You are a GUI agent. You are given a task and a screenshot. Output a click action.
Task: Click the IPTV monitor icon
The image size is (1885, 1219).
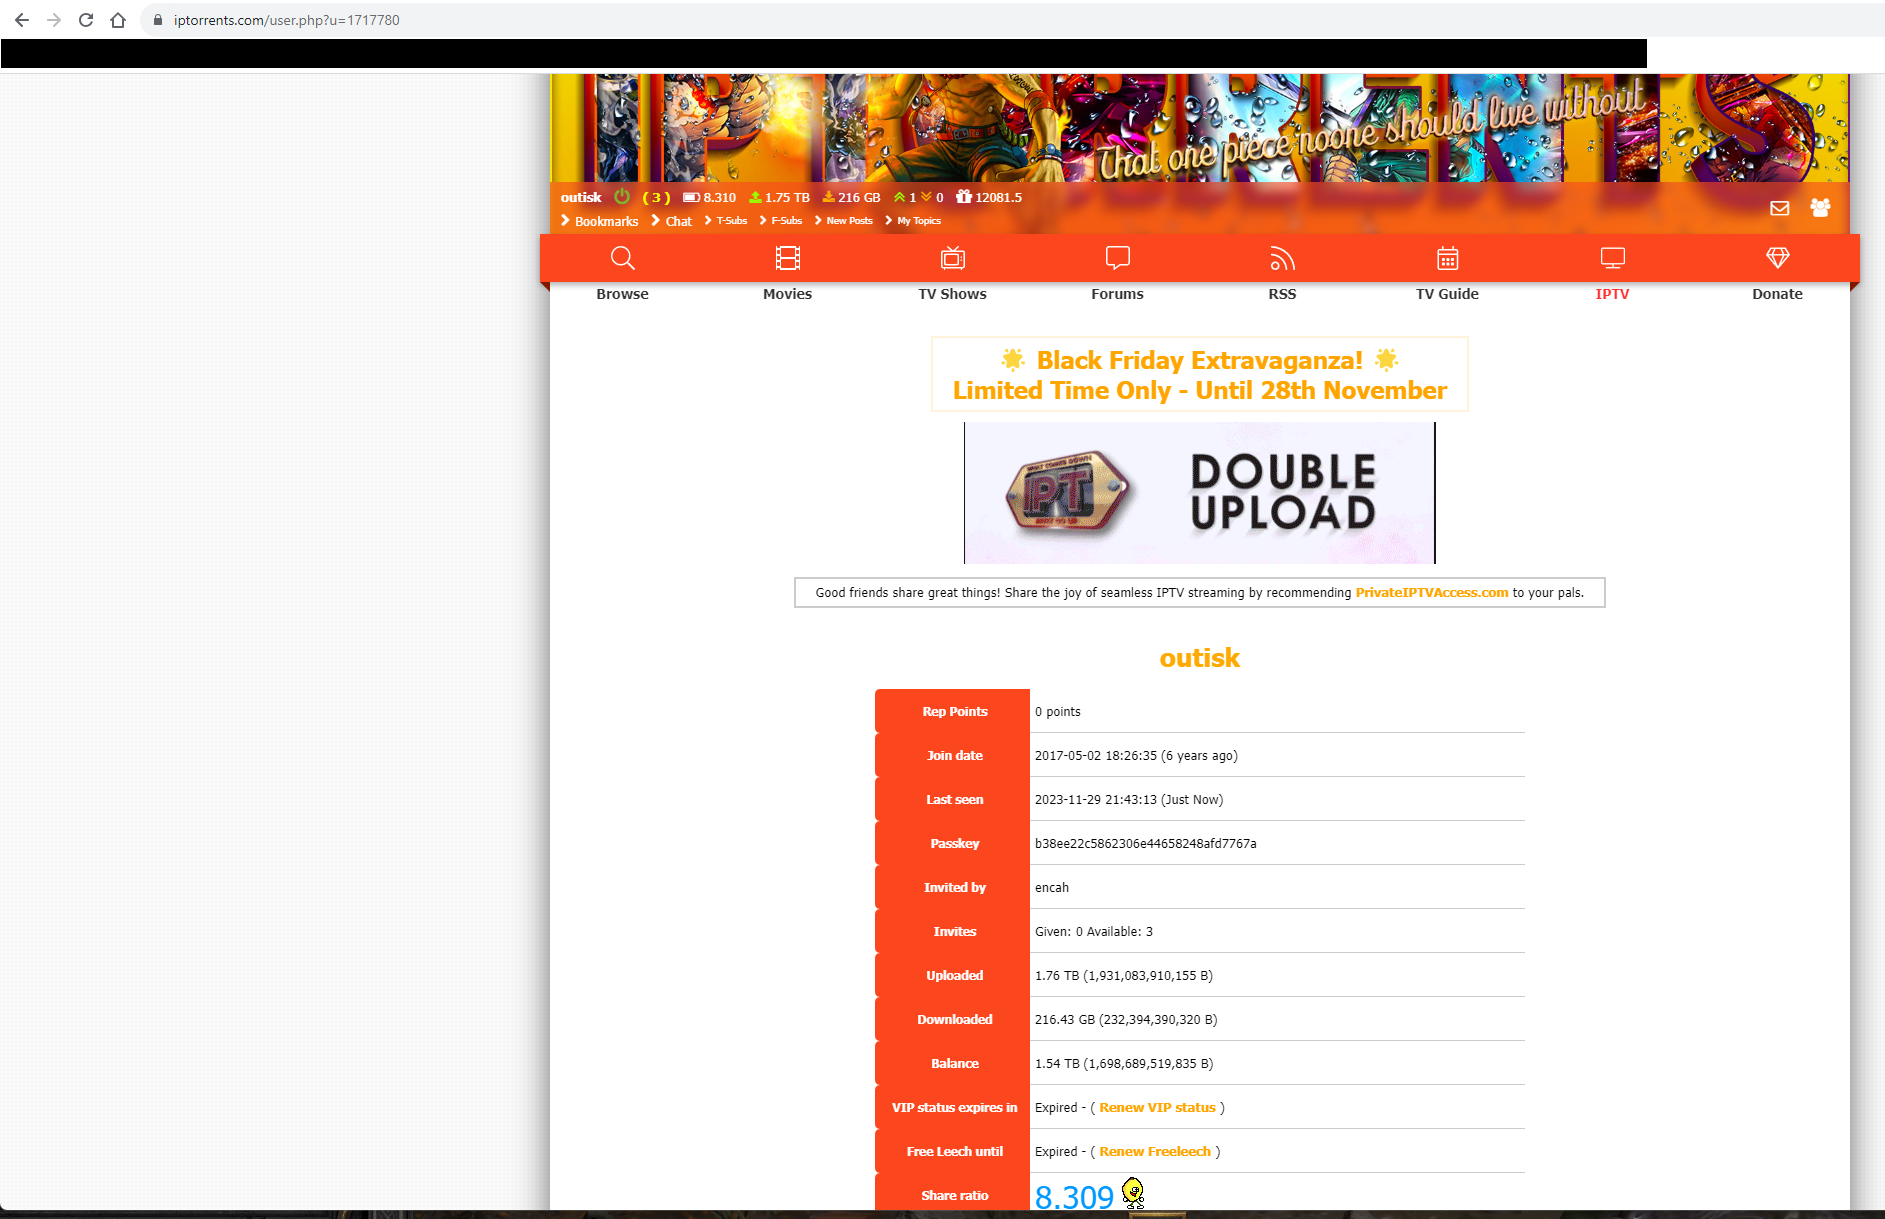tap(1613, 258)
